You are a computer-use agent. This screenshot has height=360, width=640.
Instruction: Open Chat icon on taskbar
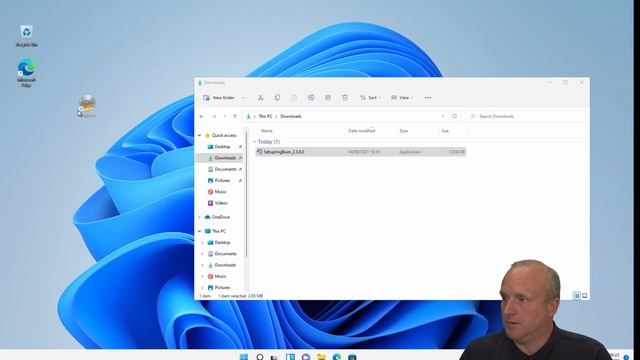click(306, 357)
